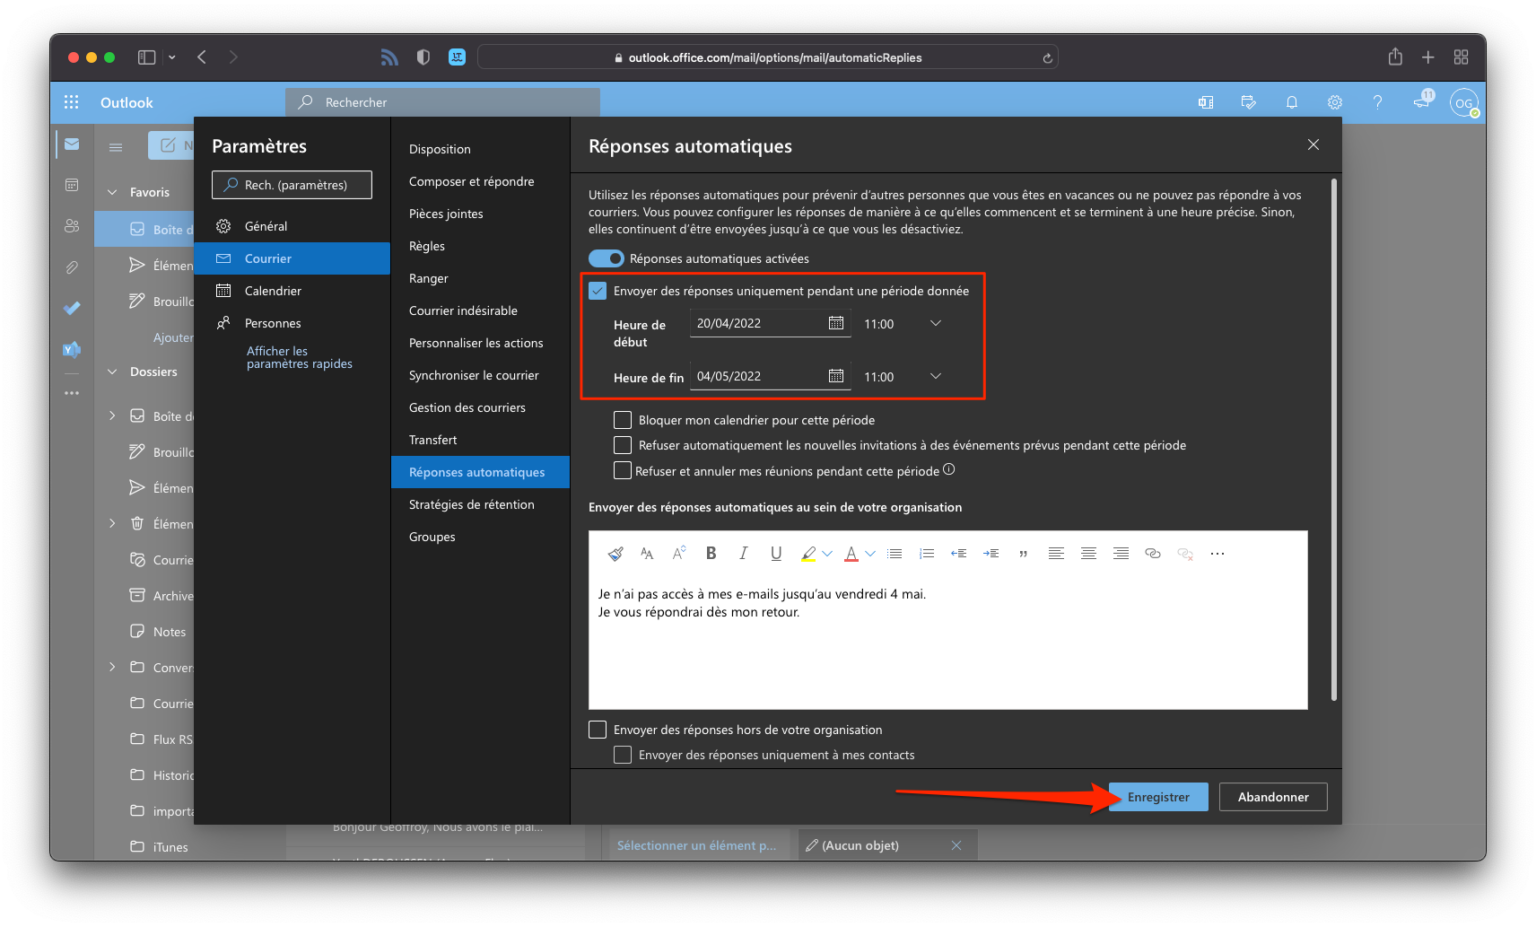Click the auto-reply message text area

coord(947,640)
